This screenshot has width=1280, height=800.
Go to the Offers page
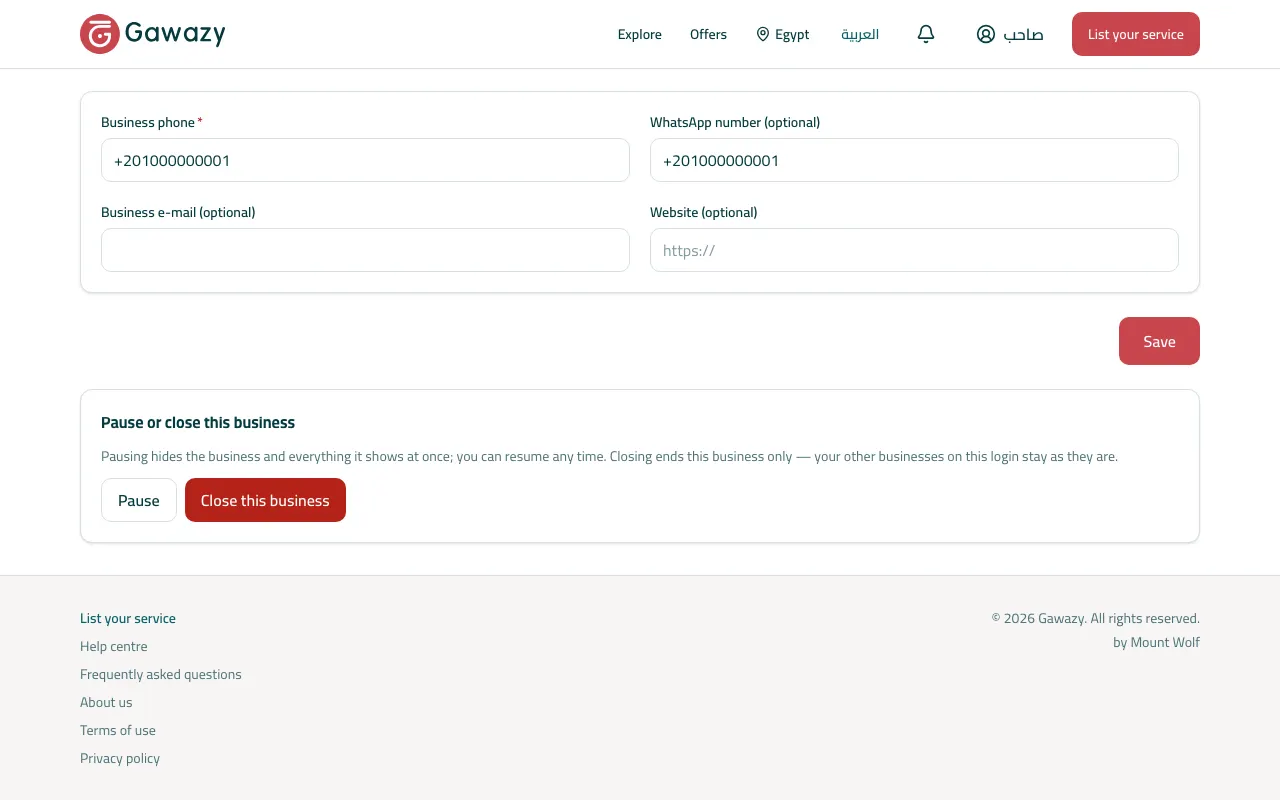(708, 34)
